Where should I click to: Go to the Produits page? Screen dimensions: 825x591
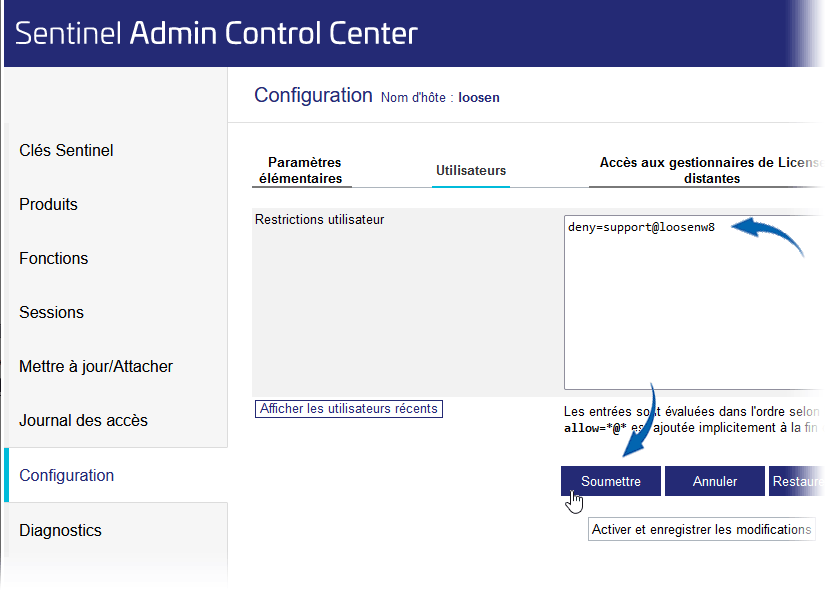click(48, 204)
